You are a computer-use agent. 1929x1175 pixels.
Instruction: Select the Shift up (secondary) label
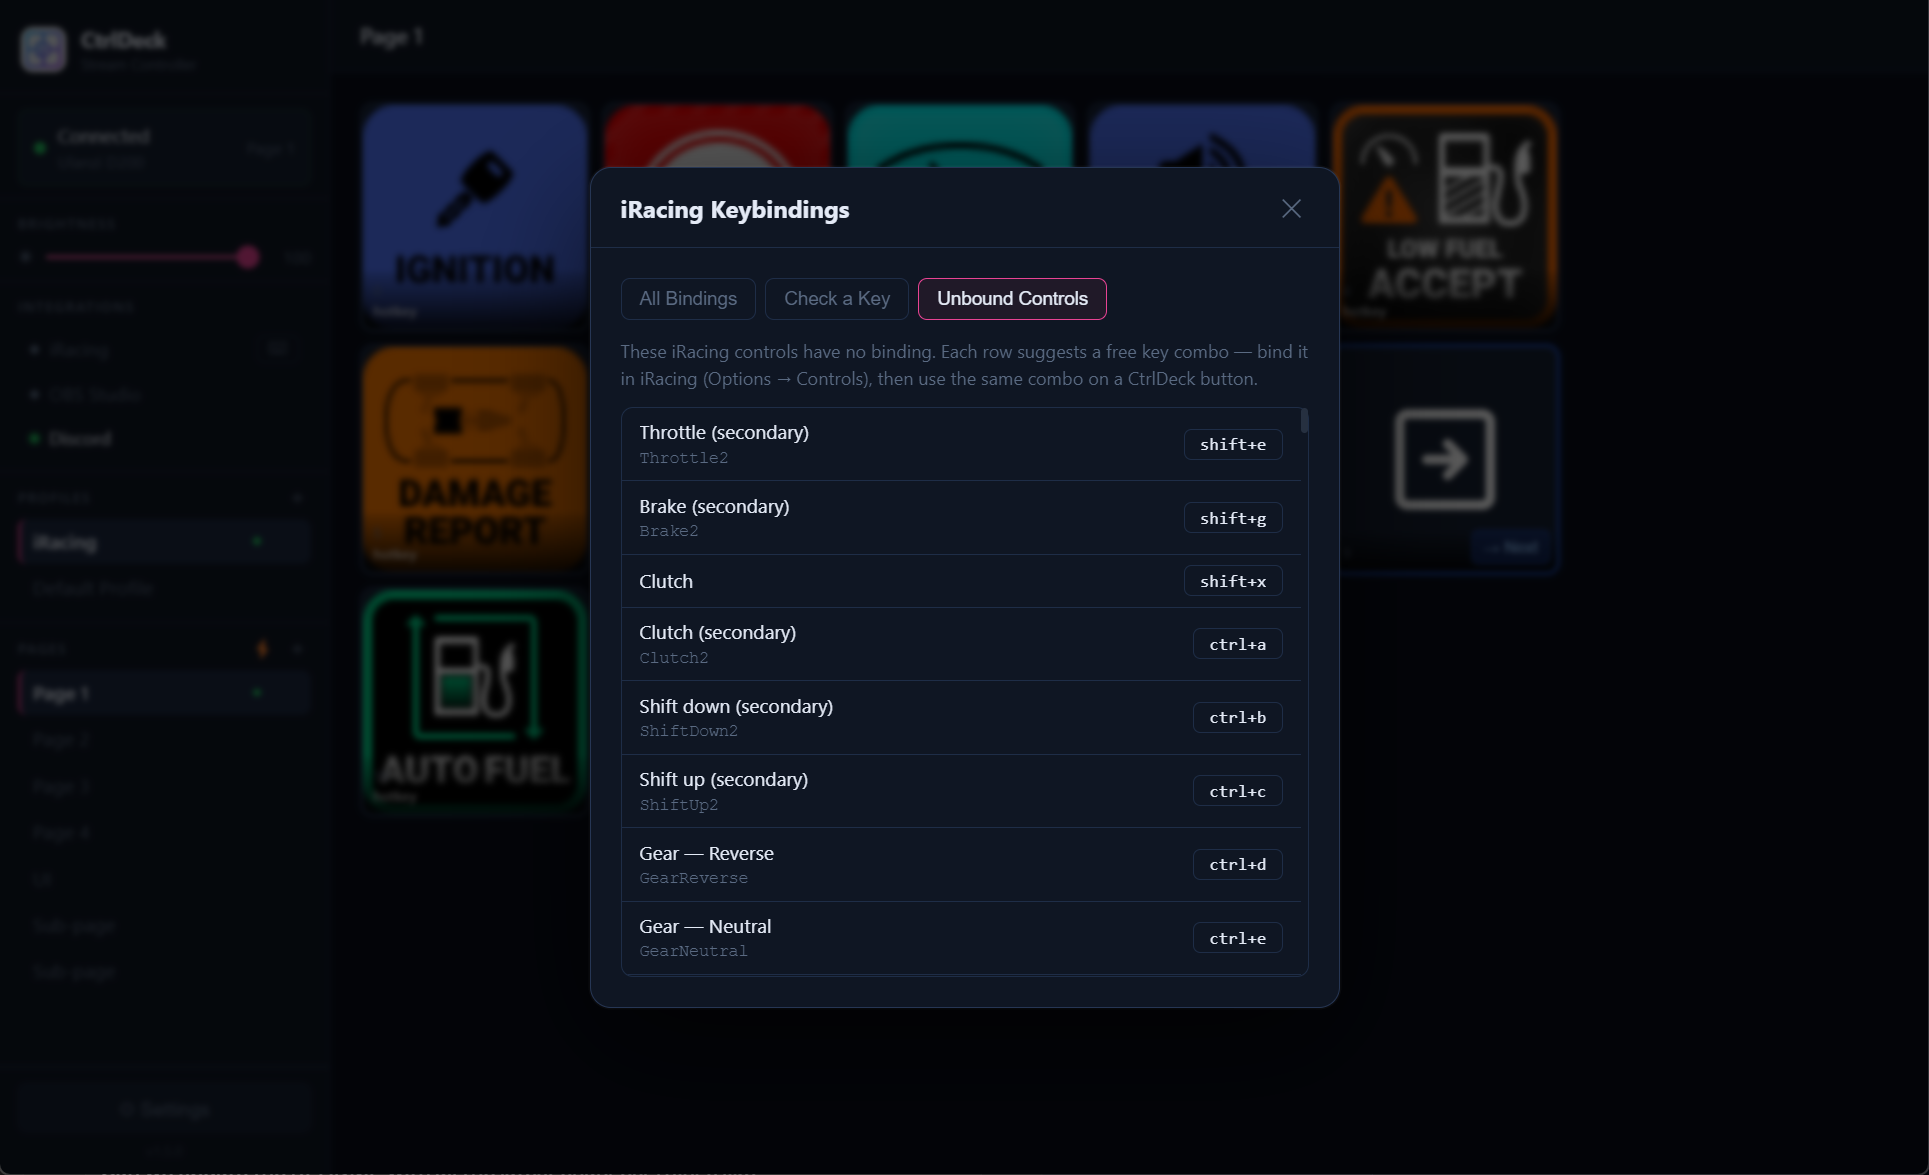point(723,779)
